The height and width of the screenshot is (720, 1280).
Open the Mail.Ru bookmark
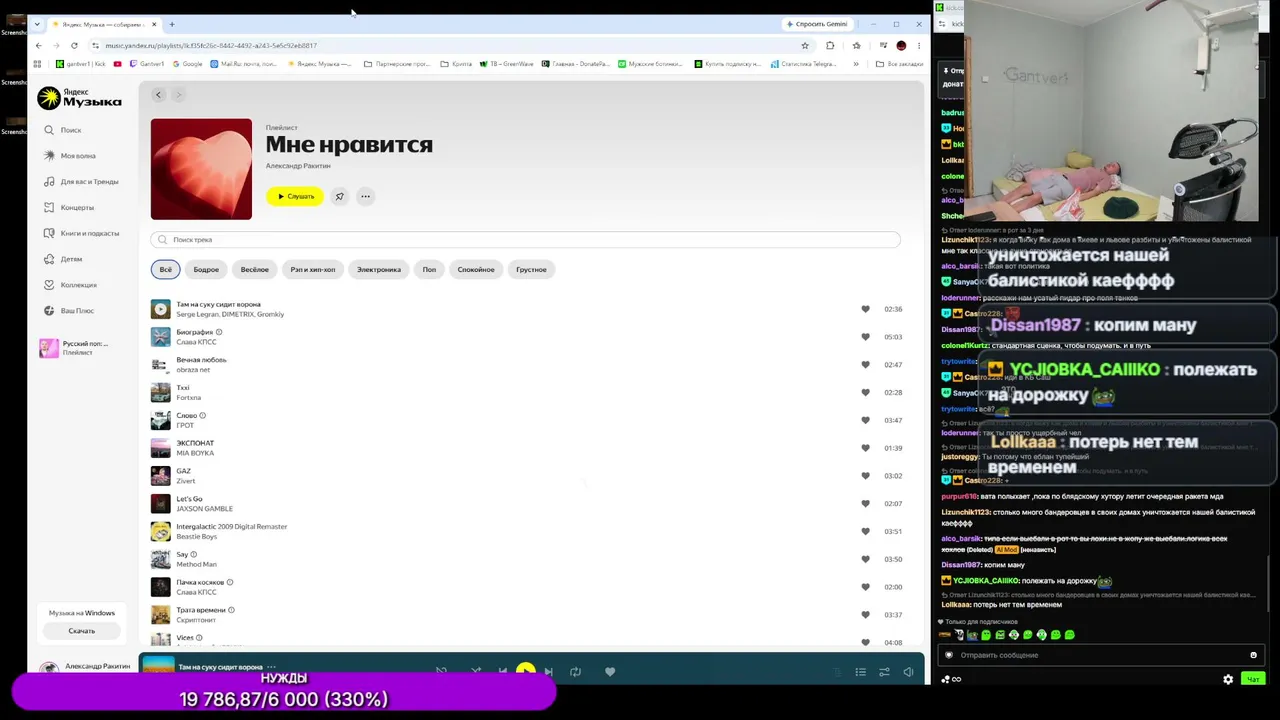(242, 64)
